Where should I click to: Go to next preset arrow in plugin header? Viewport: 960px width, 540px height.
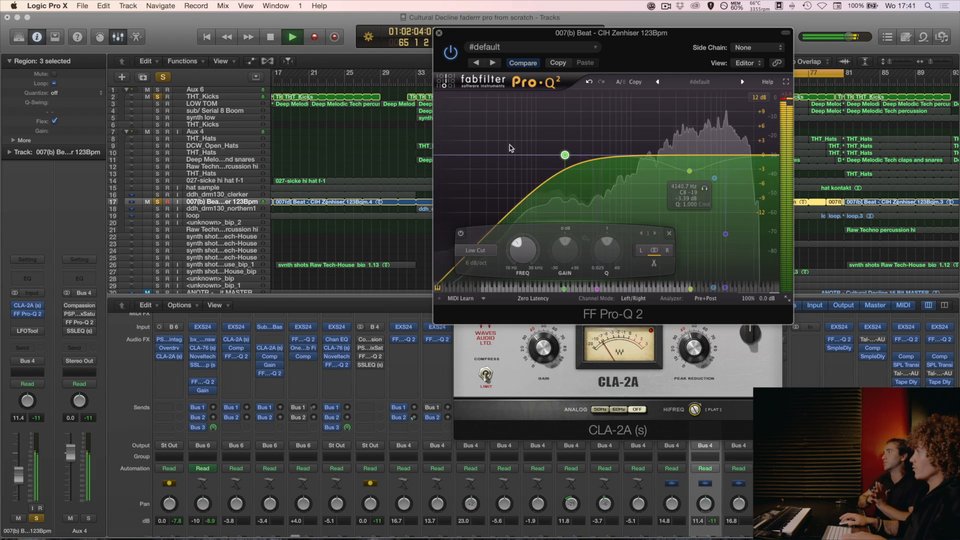[x=493, y=62]
